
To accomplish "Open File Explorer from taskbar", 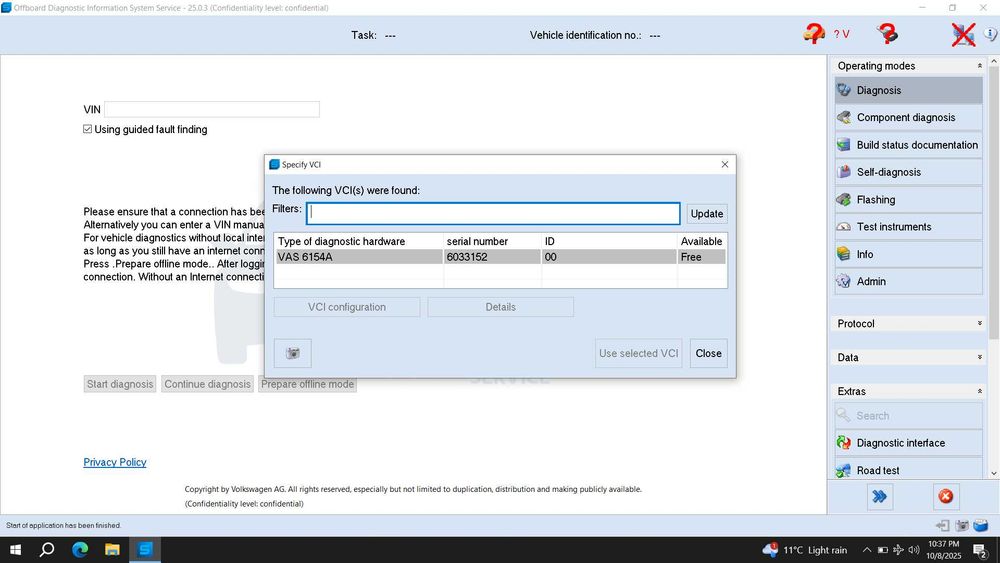I will [112, 550].
